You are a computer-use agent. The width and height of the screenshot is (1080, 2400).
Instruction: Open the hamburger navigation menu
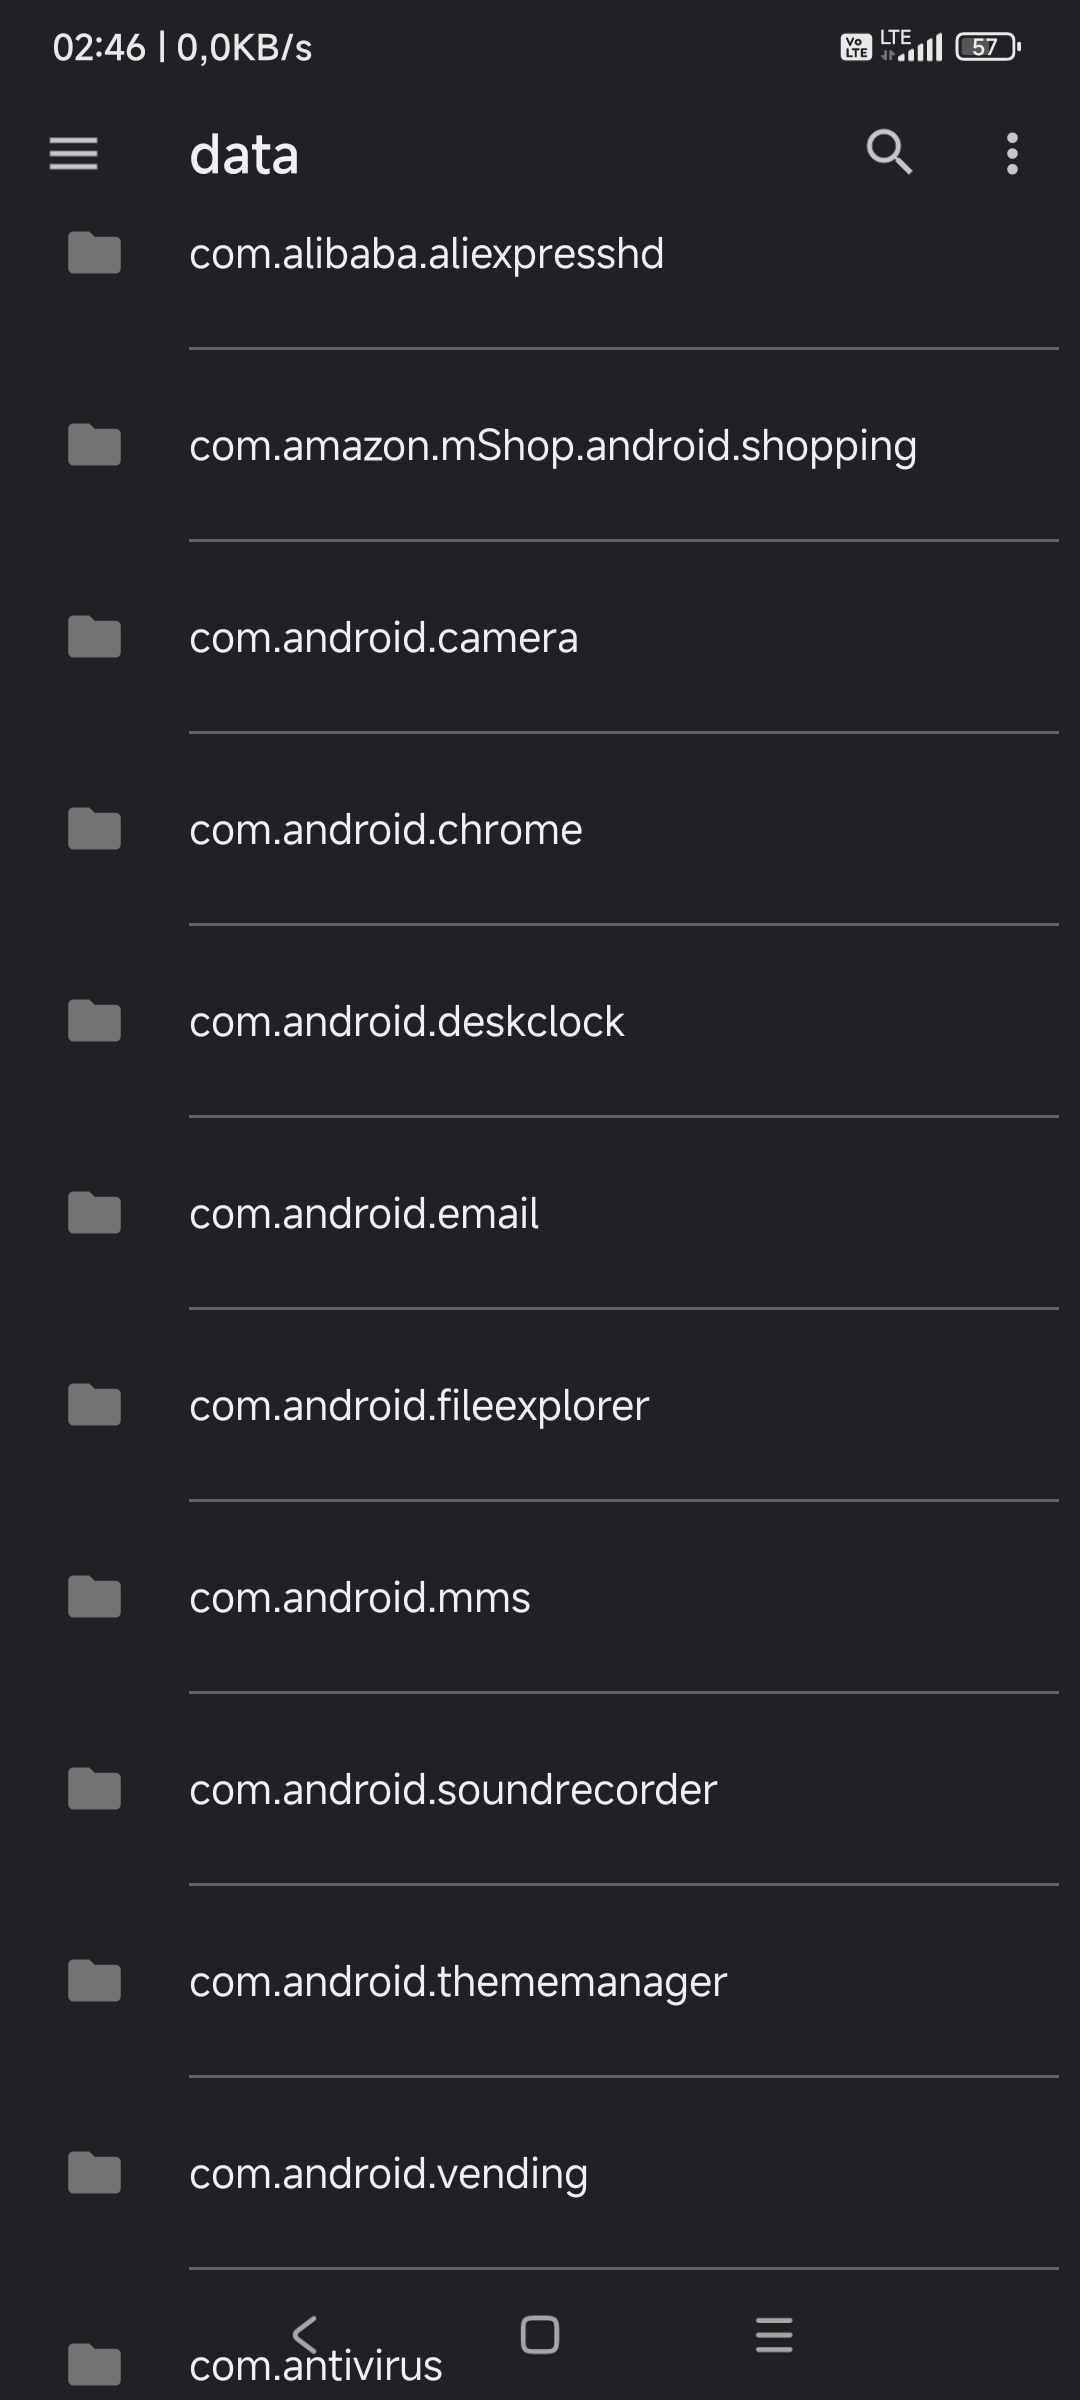pos(74,154)
